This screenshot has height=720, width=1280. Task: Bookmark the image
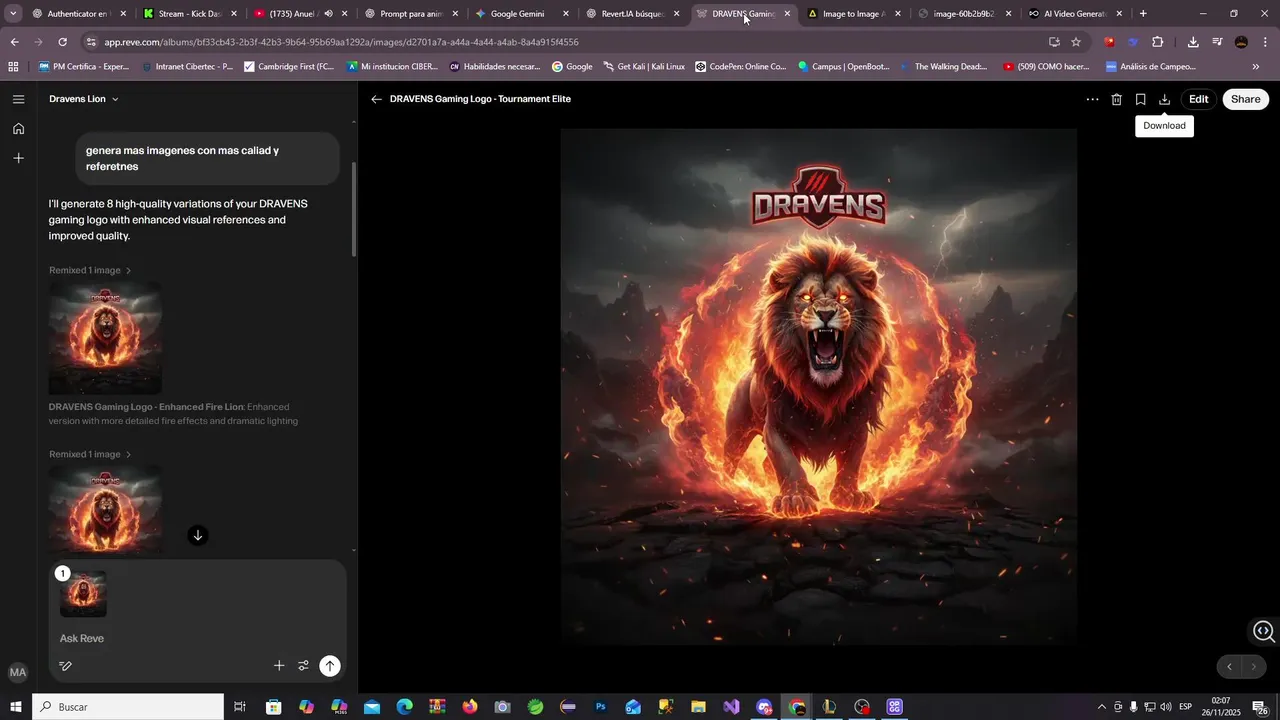(x=1140, y=99)
